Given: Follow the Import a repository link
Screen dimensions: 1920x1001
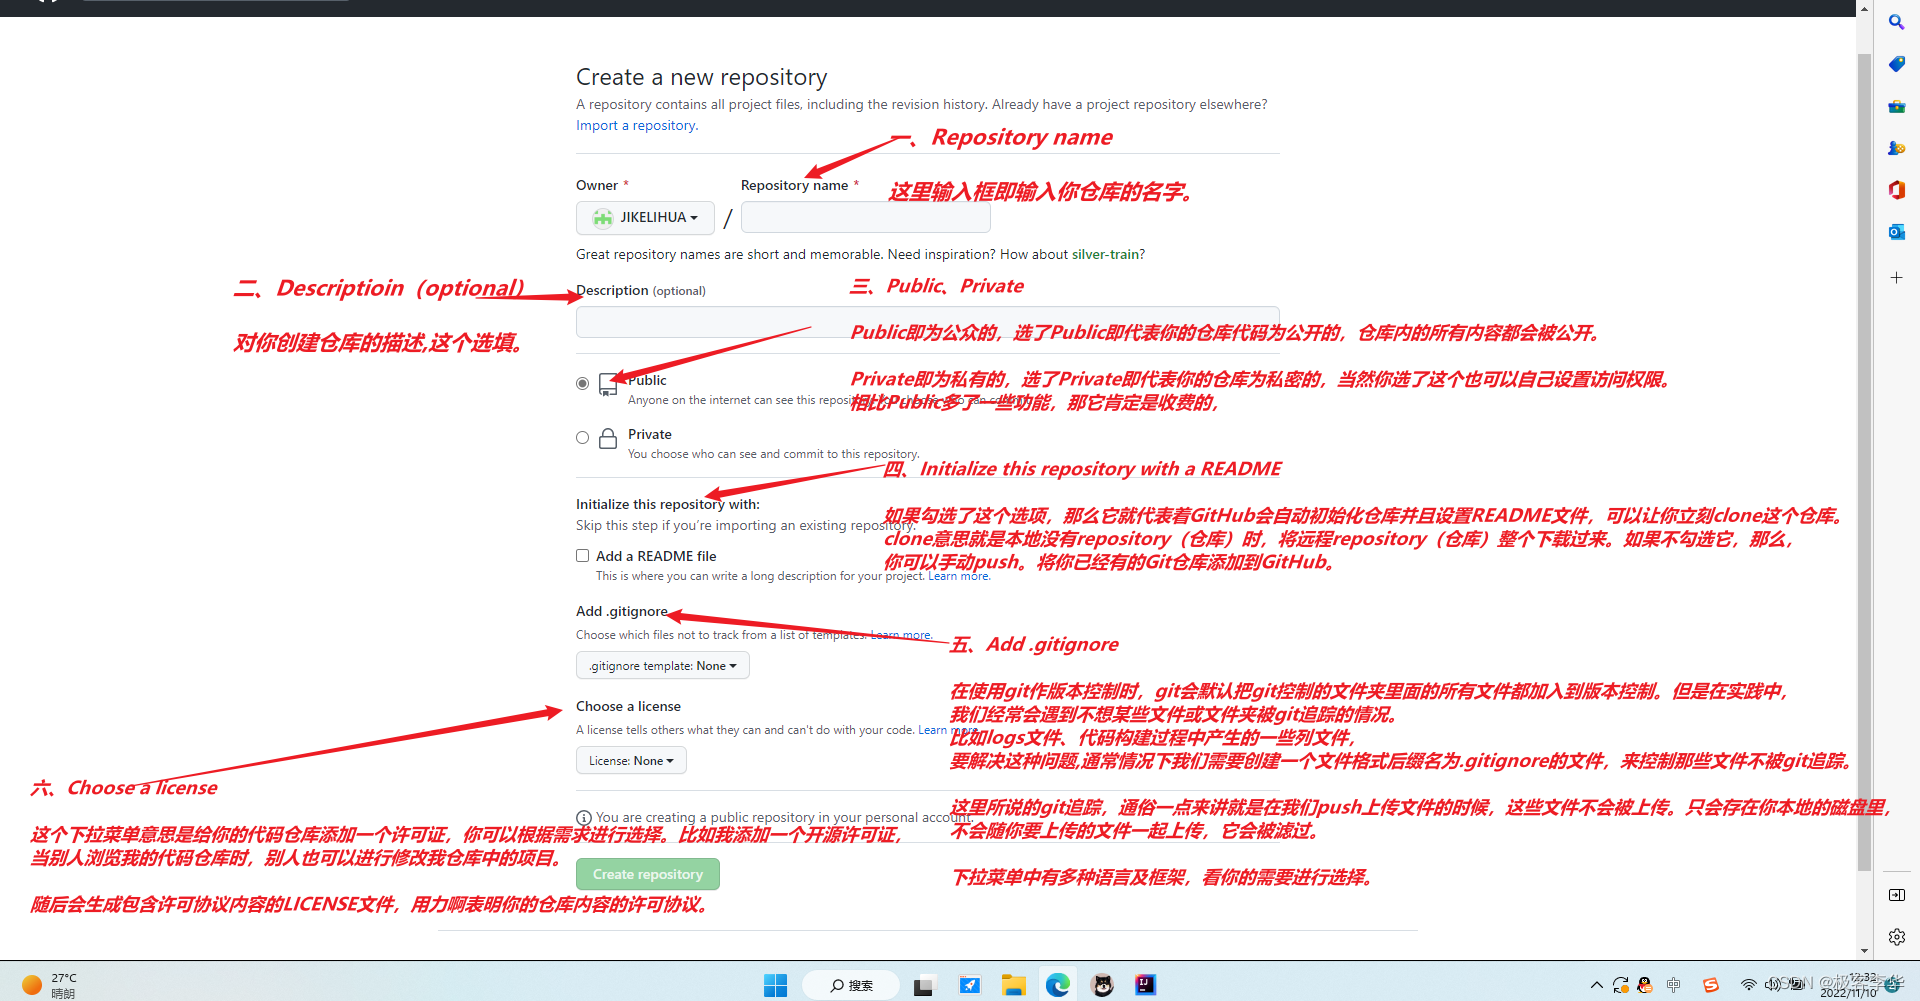Looking at the screenshot, I should point(637,126).
